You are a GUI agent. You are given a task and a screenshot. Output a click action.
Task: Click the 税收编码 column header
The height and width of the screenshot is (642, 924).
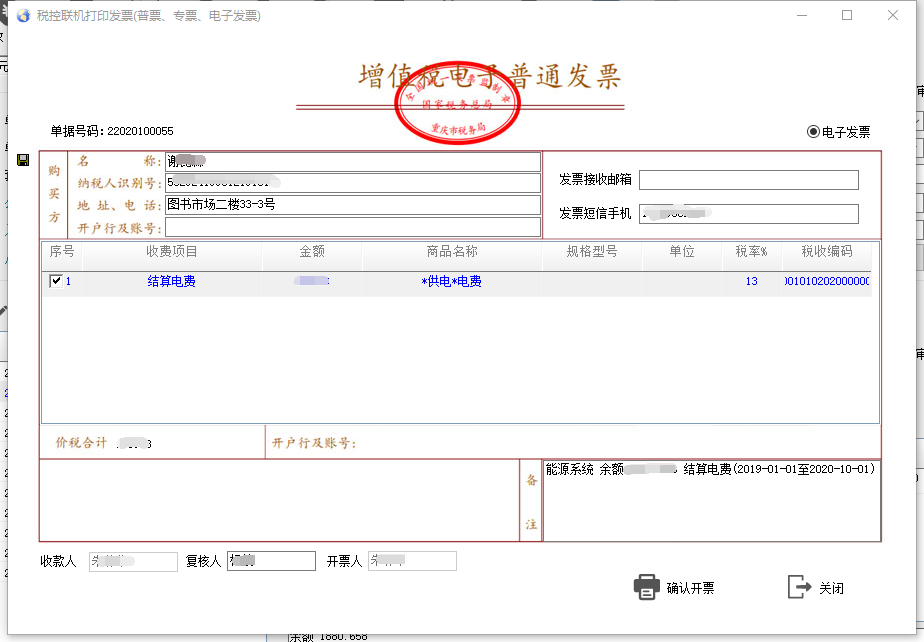(x=827, y=252)
